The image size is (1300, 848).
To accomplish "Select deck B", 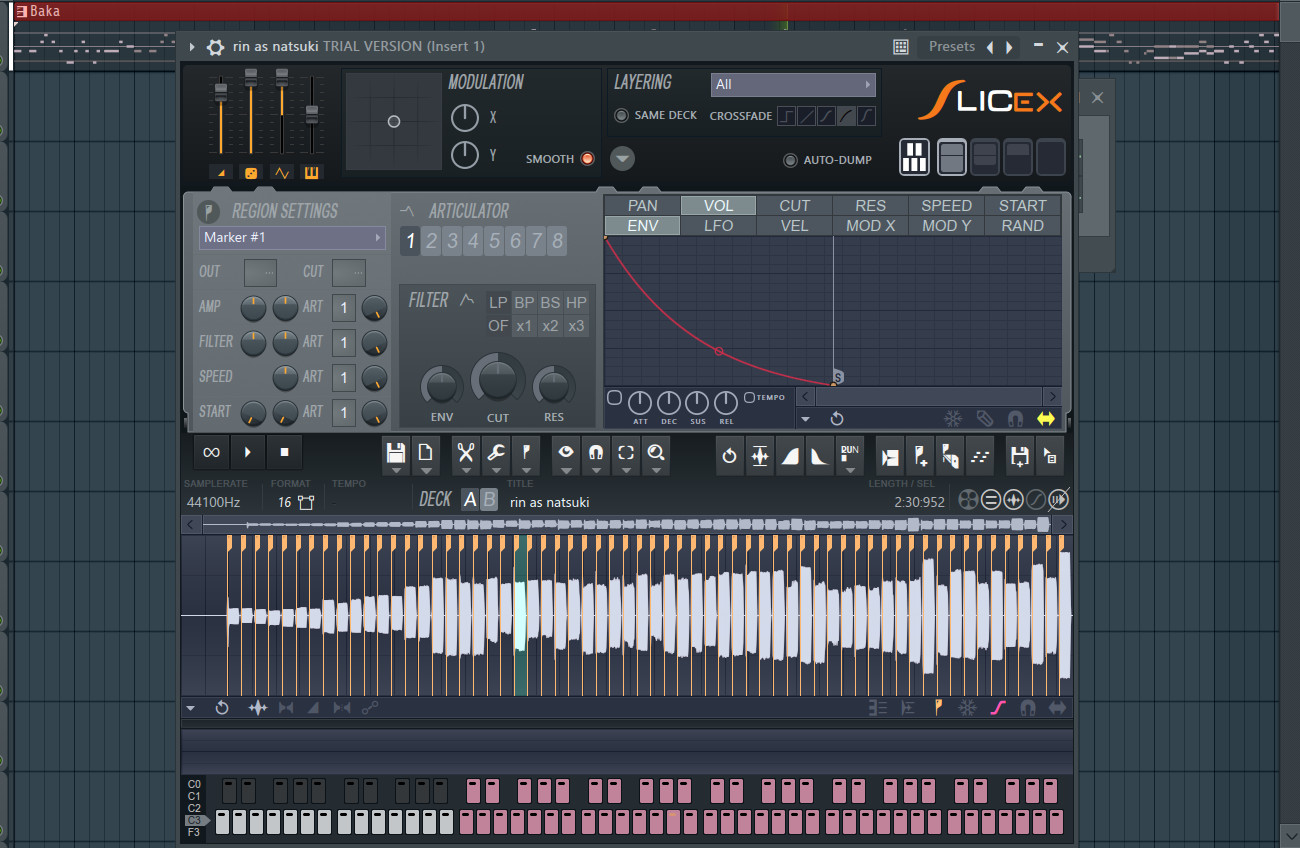I will (x=489, y=500).
